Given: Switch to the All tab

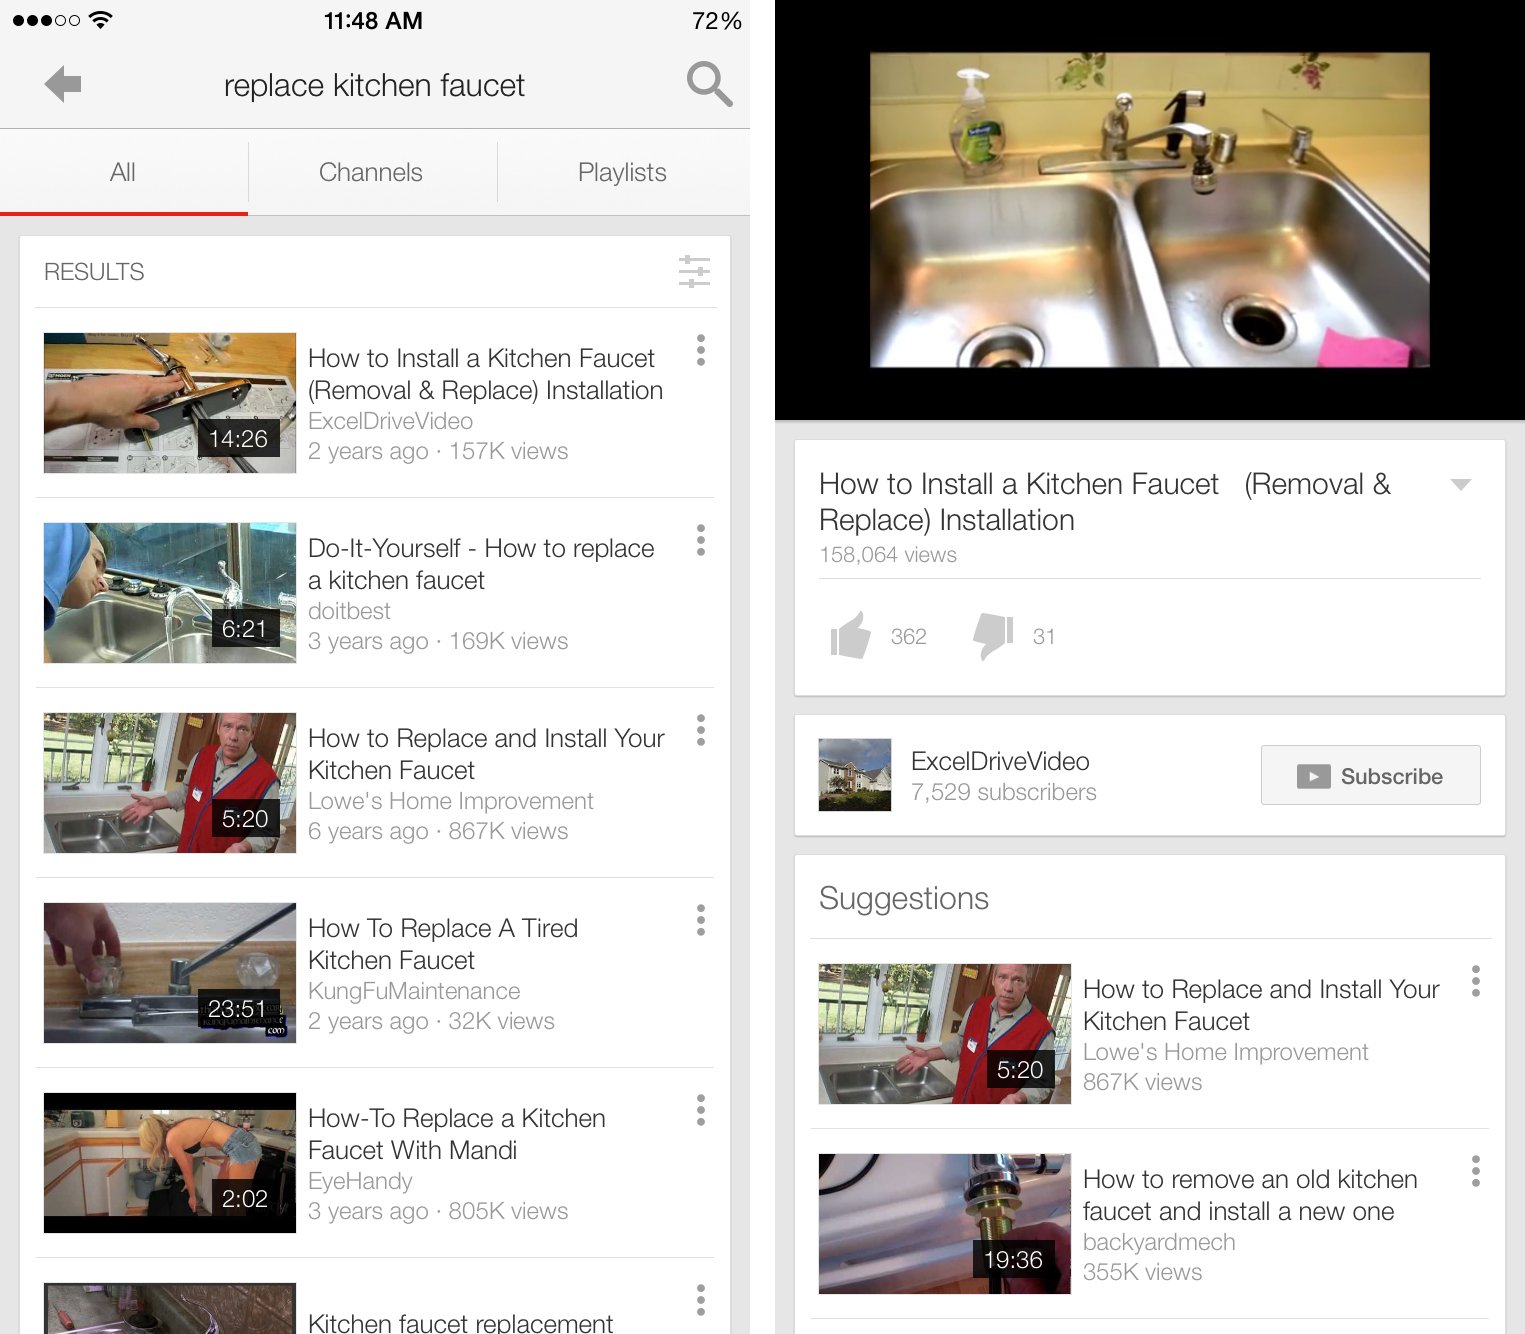Looking at the screenshot, I should click(123, 172).
